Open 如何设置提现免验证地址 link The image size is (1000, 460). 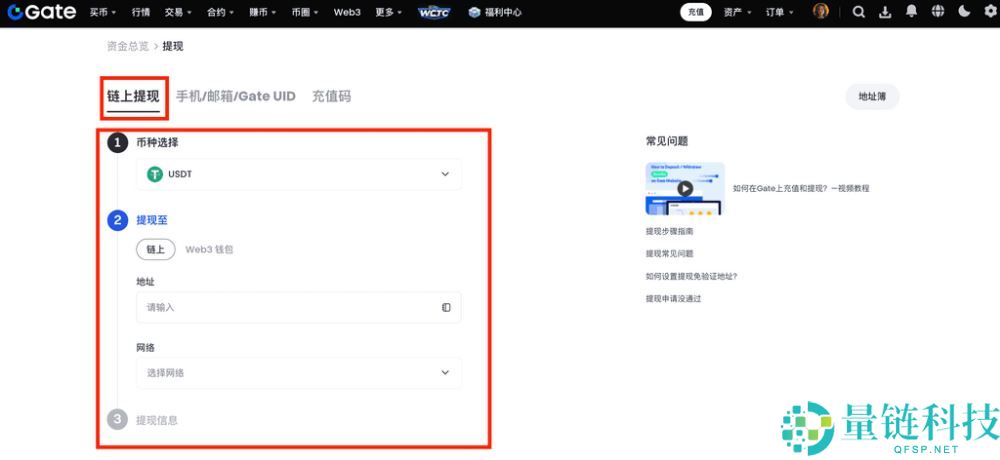tap(691, 276)
